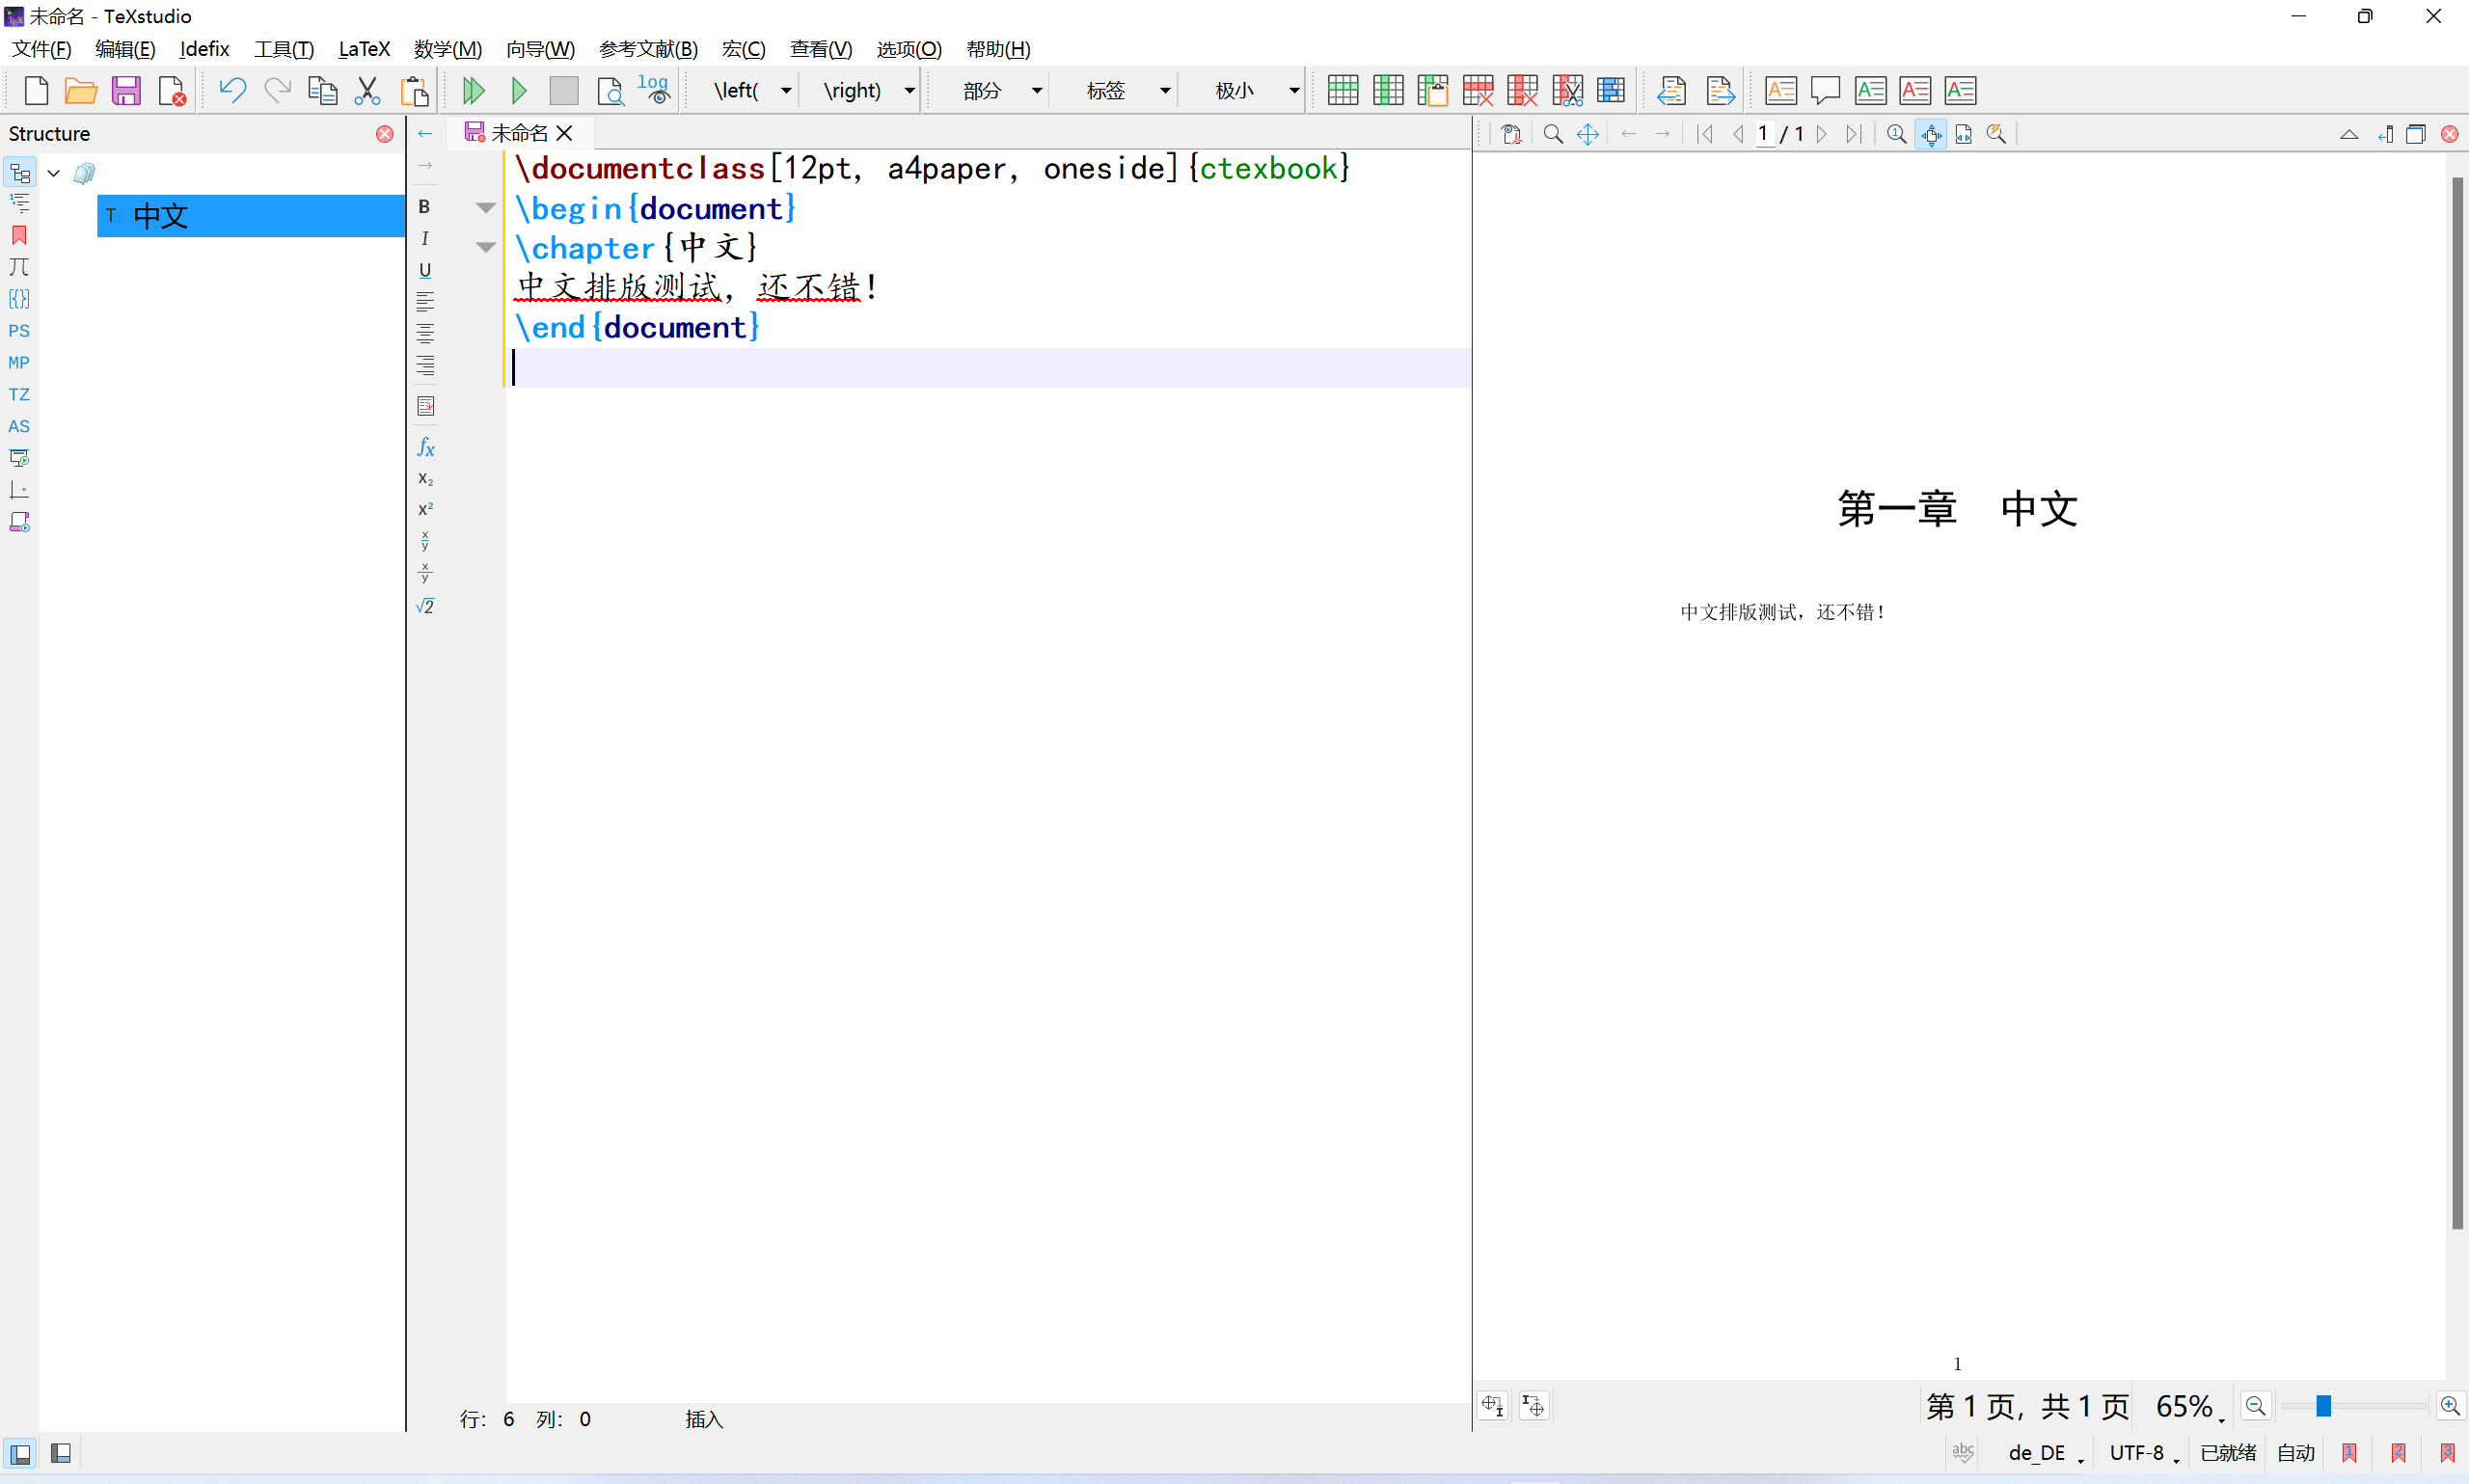Toggle inline spell checking with the abc icon
The height and width of the screenshot is (1484, 2469).
click(1962, 1452)
